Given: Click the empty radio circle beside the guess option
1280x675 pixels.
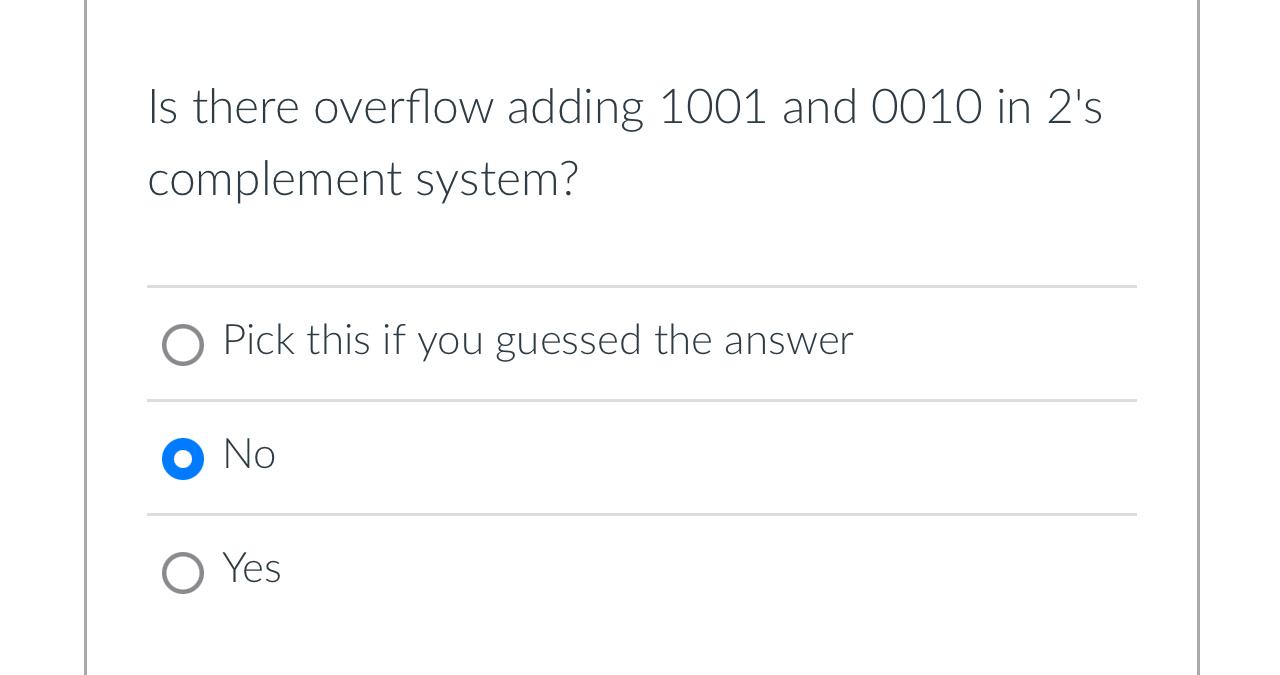Looking at the screenshot, I should [183, 345].
